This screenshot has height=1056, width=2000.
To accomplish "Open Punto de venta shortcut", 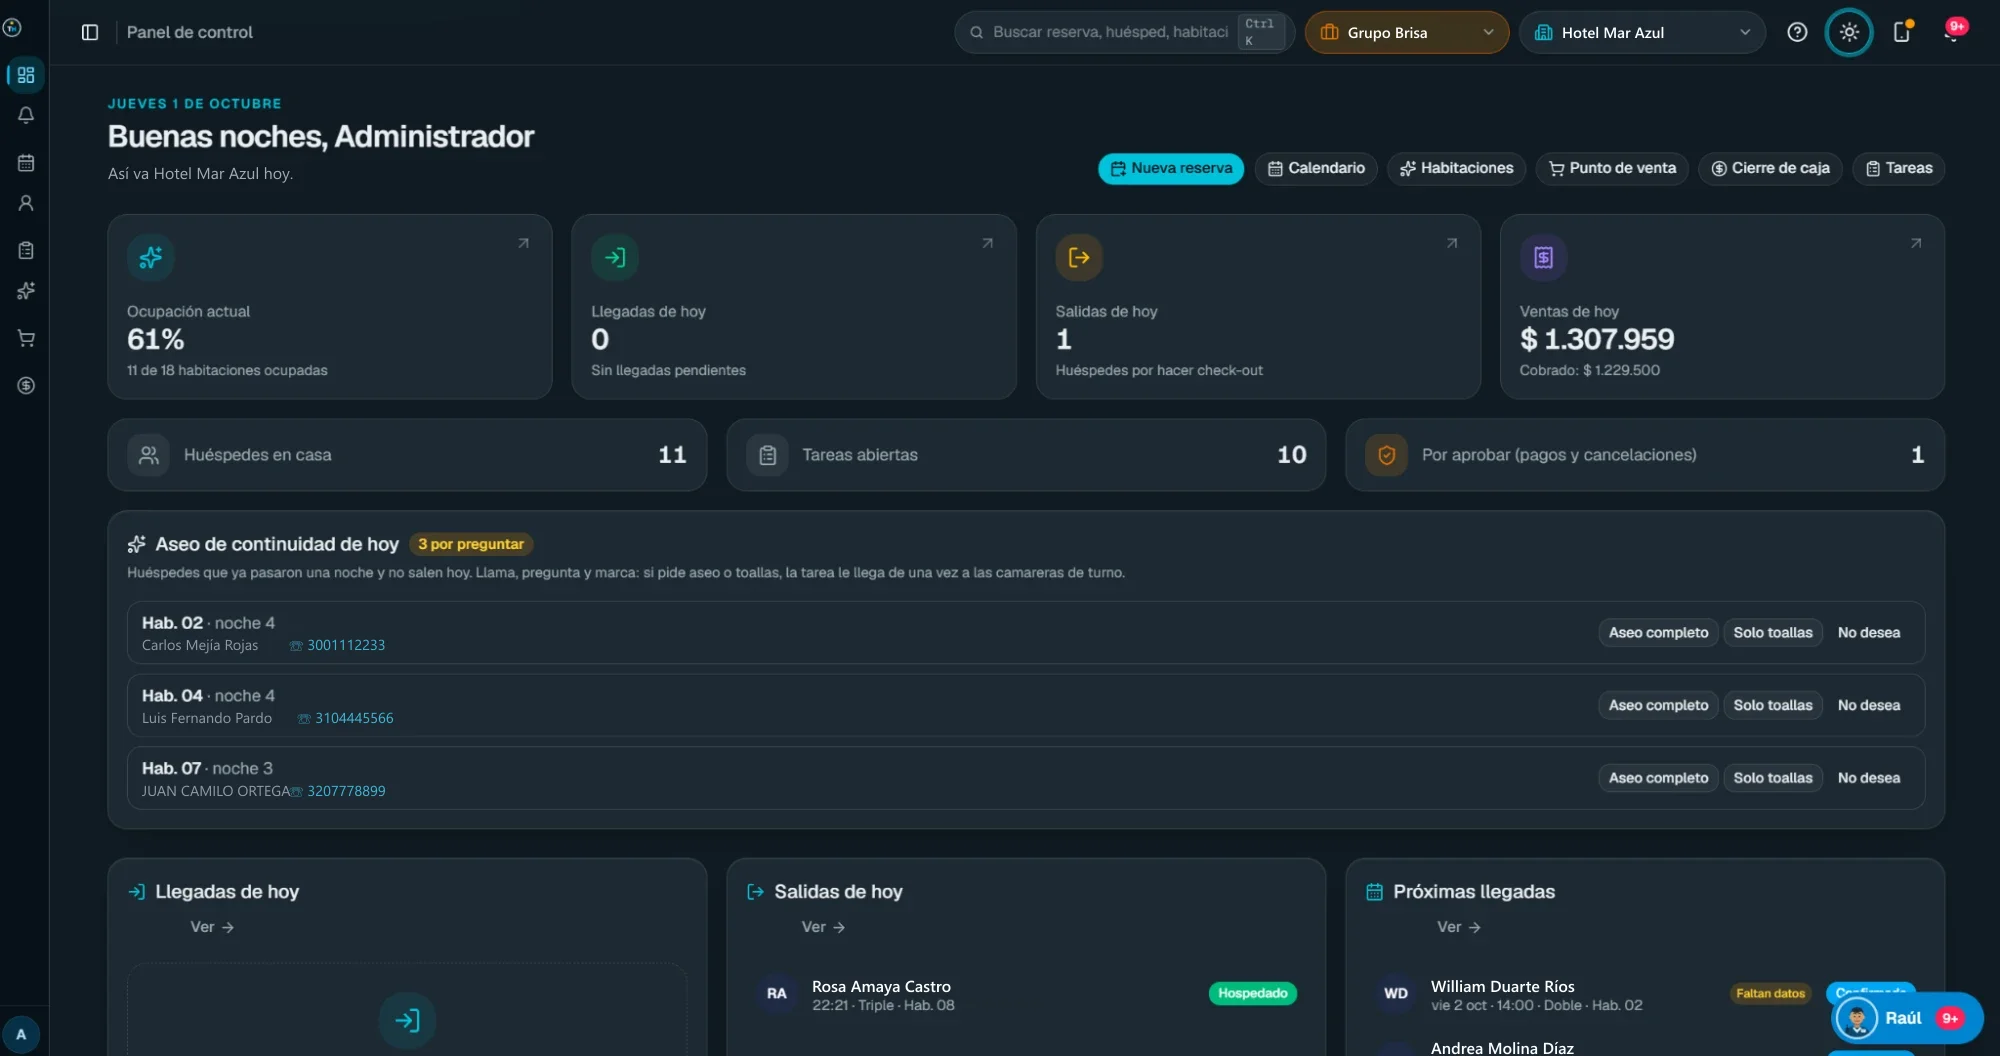I will click(1612, 168).
